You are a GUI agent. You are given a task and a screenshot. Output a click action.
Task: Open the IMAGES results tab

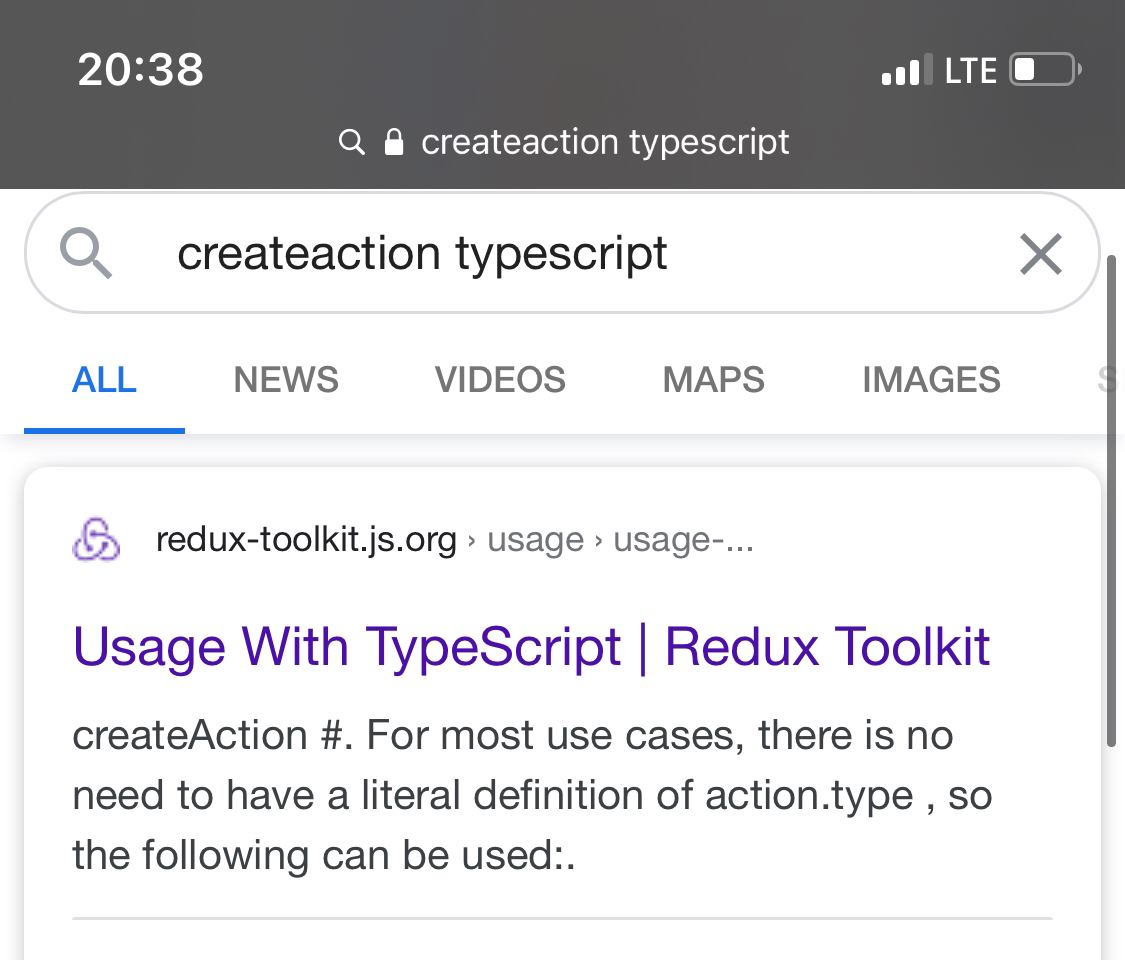pyautogui.click(x=931, y=380)
